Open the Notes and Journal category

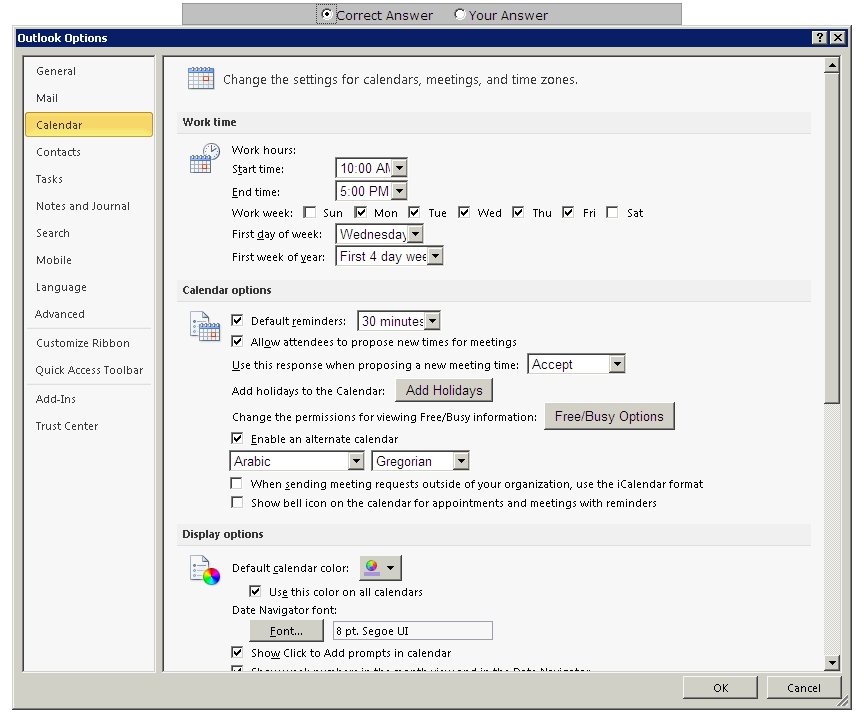(x=89, y=206)
